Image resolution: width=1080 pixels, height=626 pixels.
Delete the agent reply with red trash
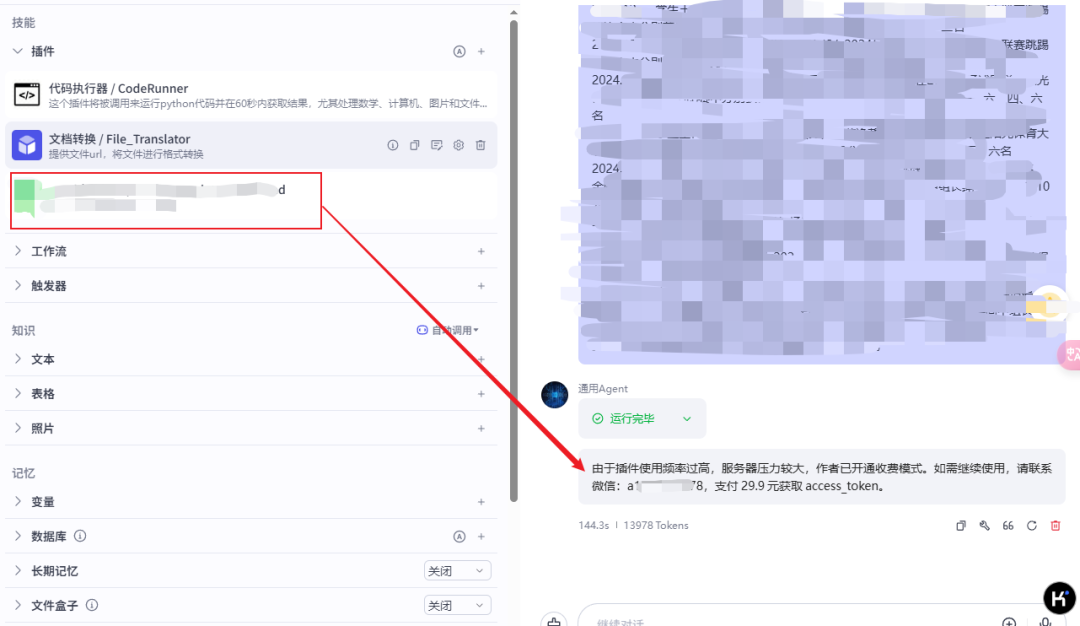1055,525
